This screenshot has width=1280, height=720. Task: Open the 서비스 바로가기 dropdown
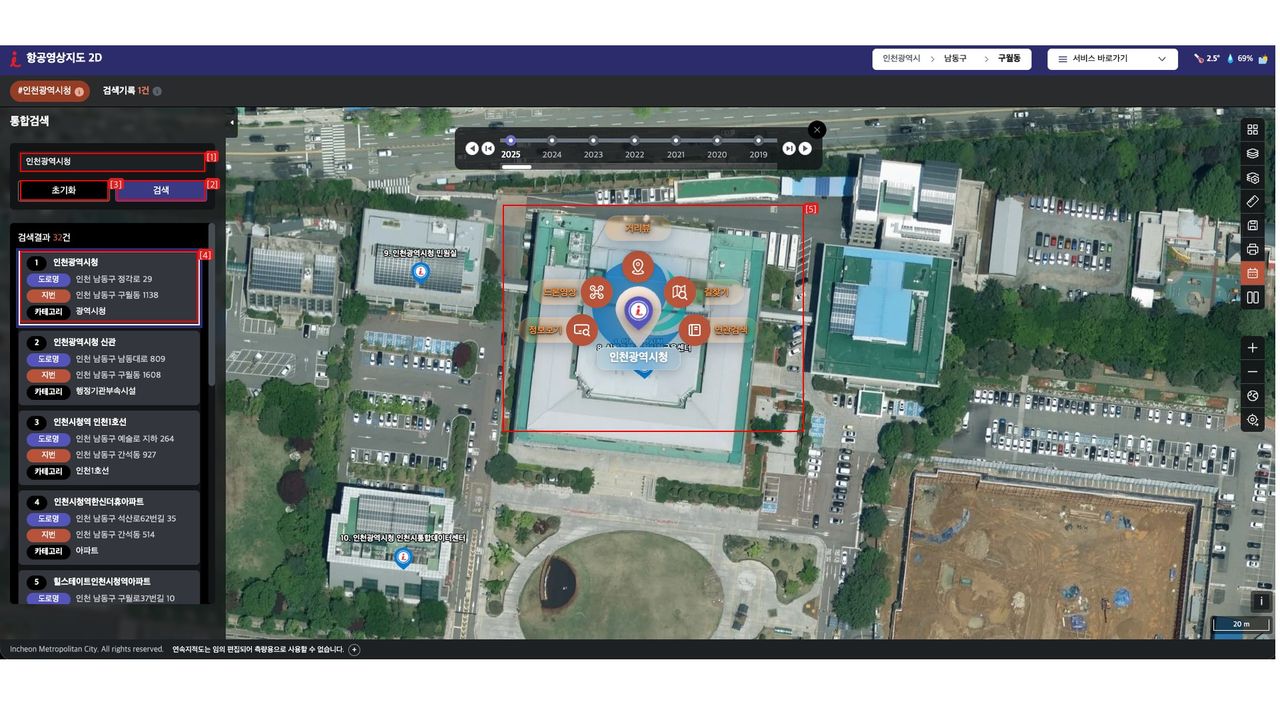point(1112,59)
